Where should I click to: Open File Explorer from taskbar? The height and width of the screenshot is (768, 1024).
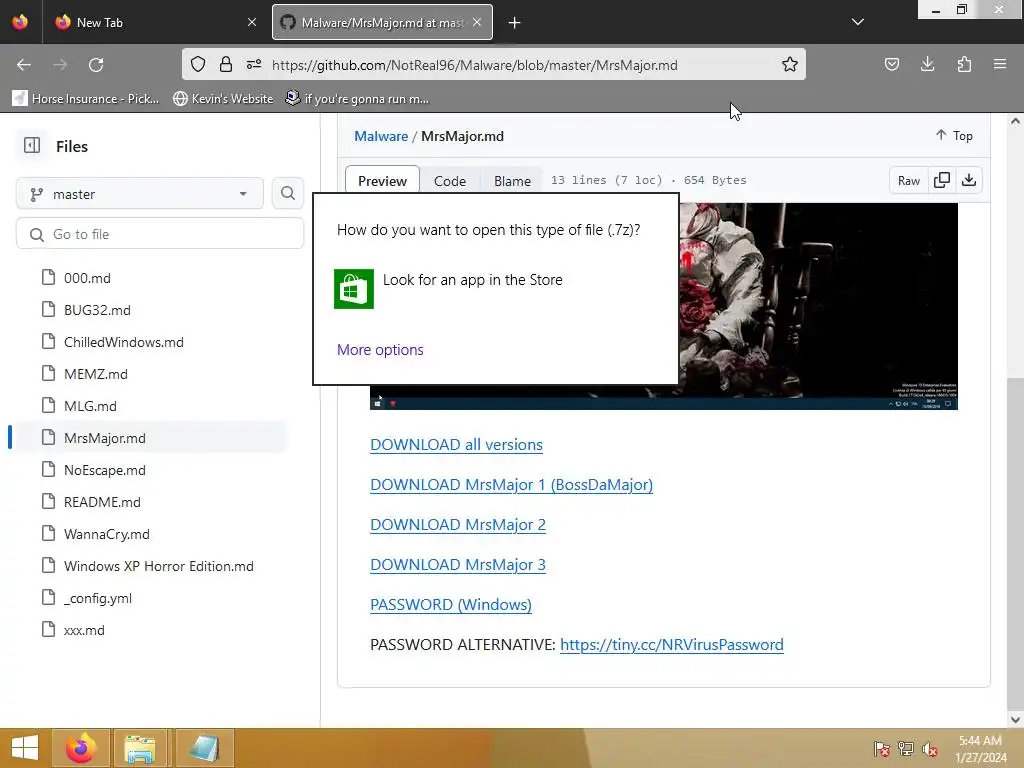tap(140, 748)
